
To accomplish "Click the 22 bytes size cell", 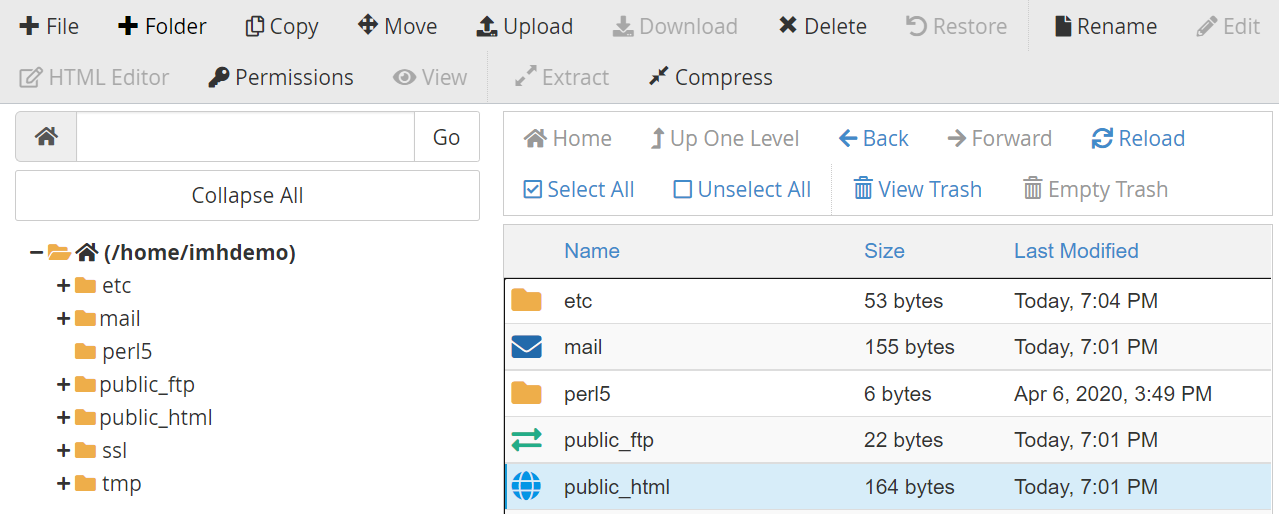I will click(x=903, y=440).
